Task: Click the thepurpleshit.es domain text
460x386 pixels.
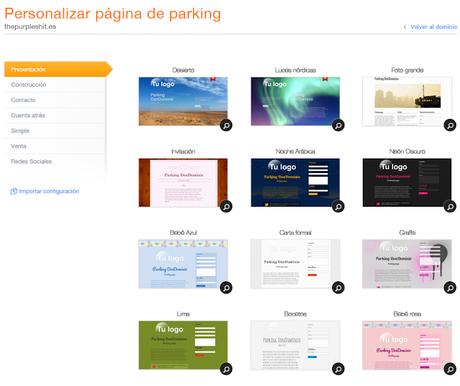Action: tap(30, 27)
